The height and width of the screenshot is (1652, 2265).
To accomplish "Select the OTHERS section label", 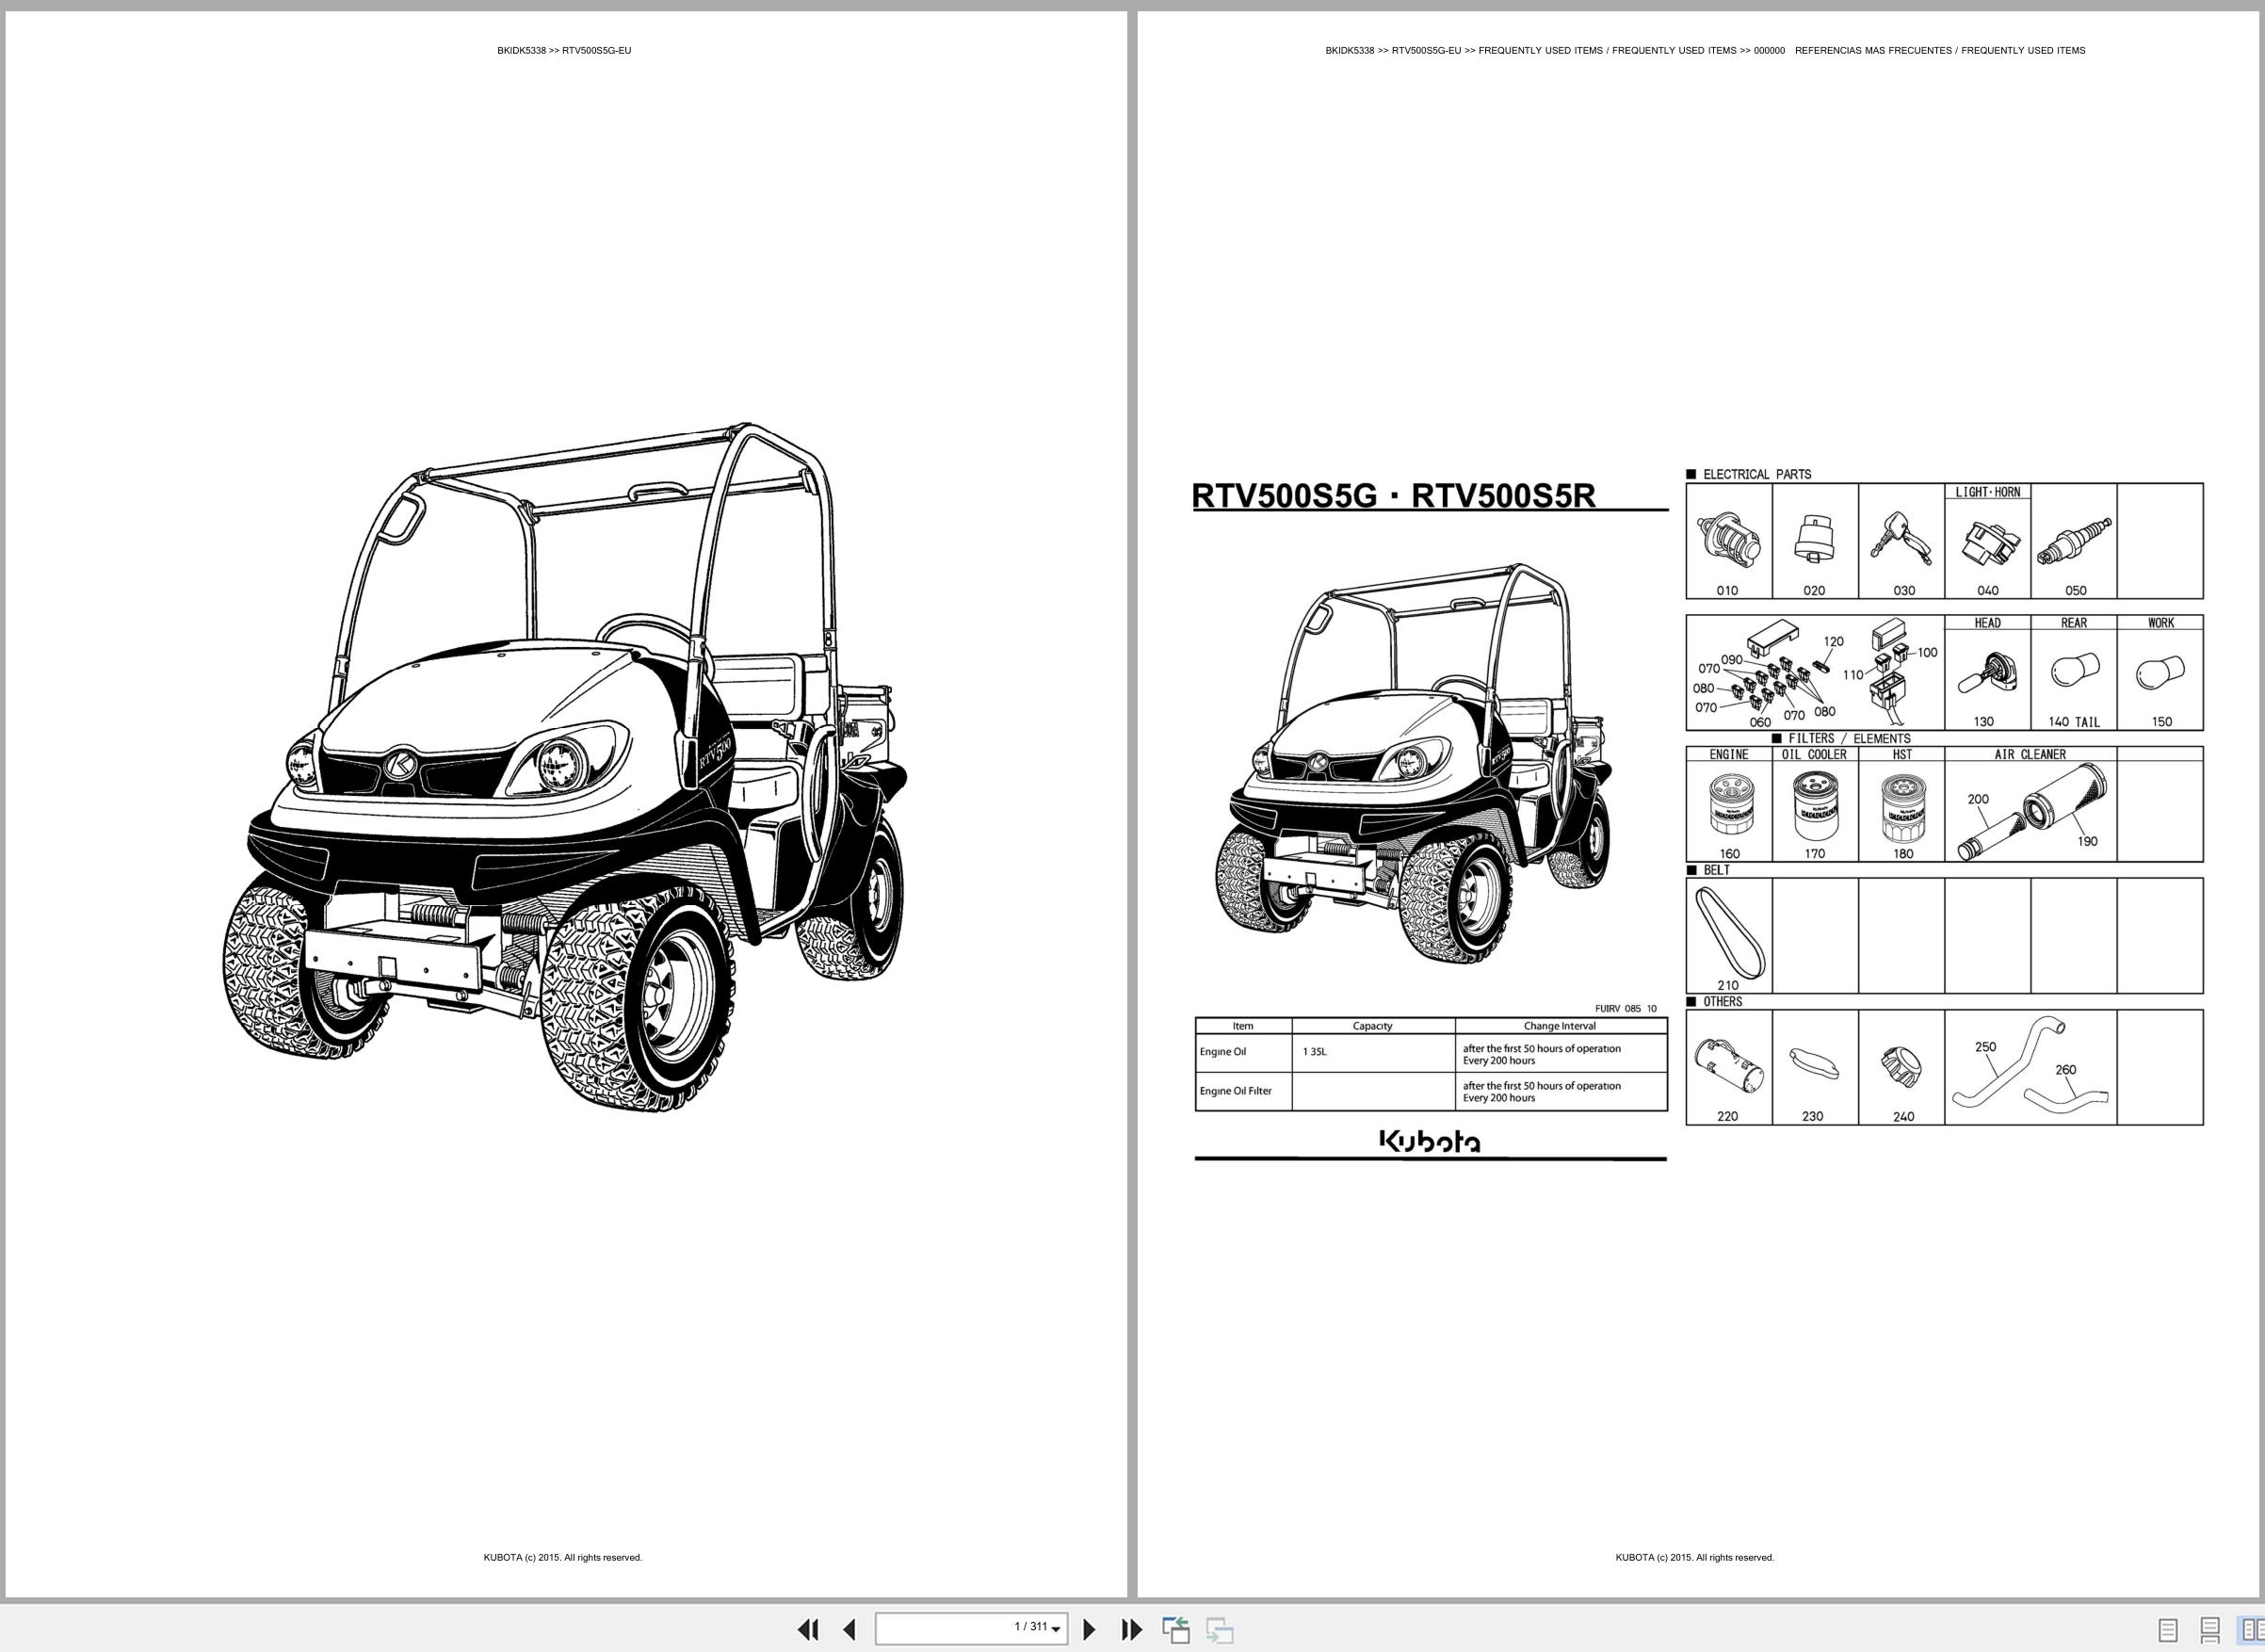I will point(1723,1001).
